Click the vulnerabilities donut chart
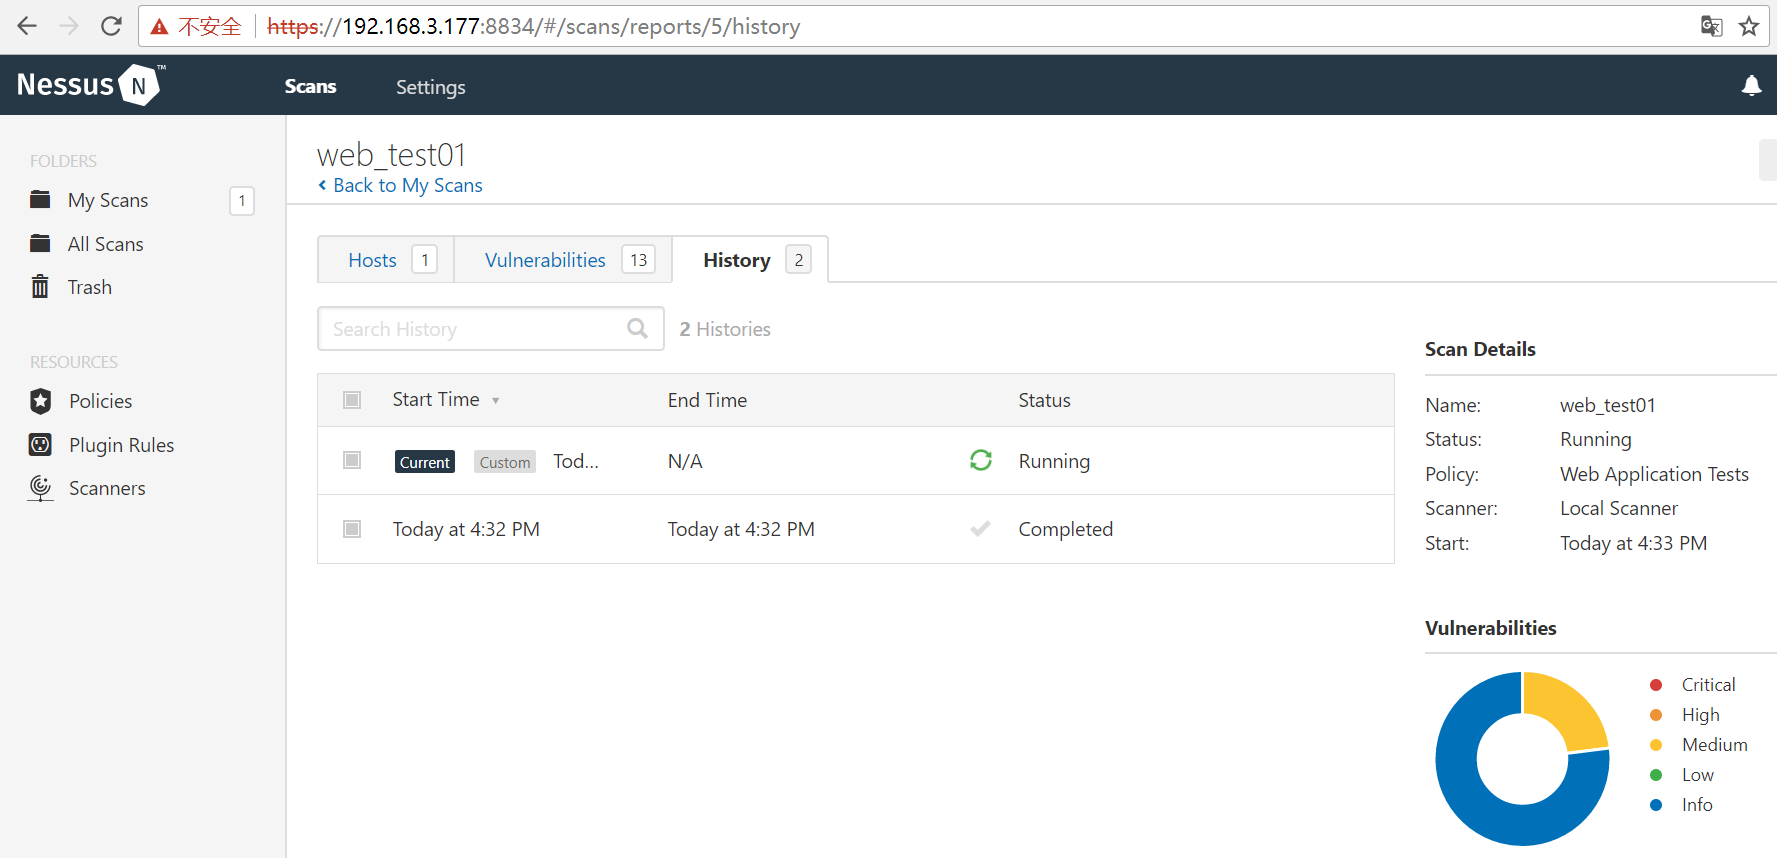 coord(1522,758)
